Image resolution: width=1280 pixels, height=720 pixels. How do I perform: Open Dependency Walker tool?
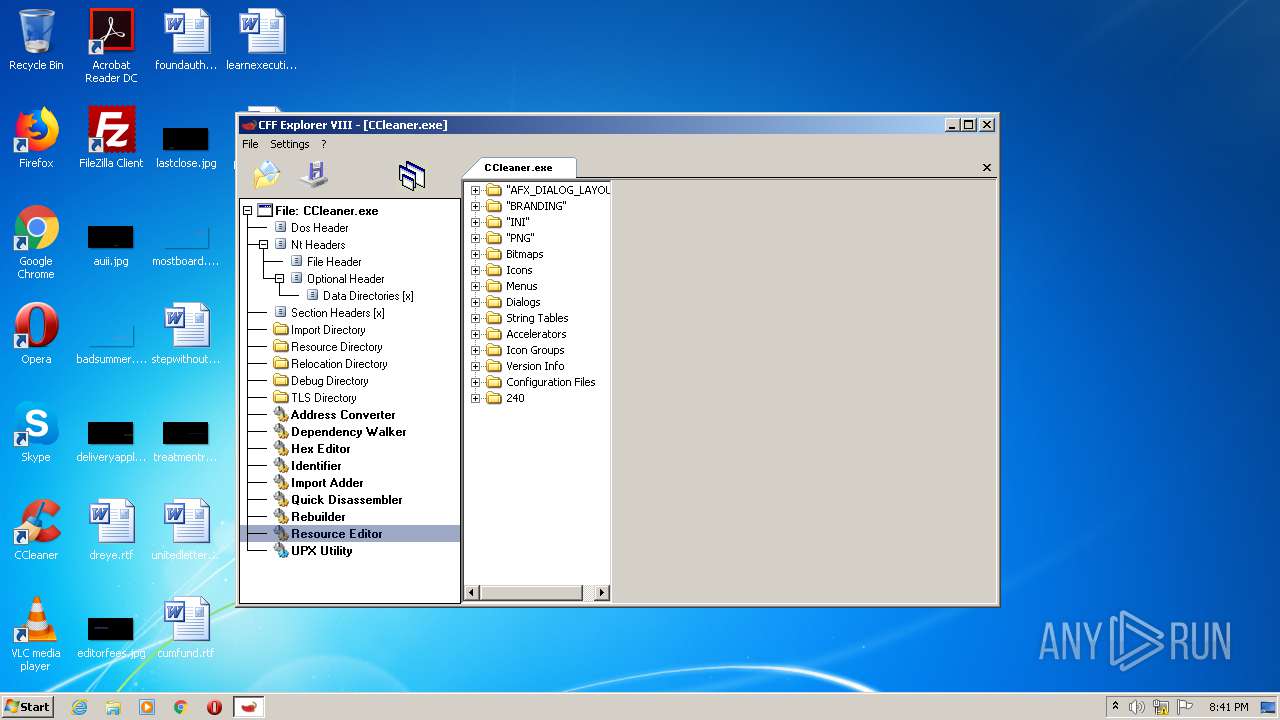tap(348, 432)
